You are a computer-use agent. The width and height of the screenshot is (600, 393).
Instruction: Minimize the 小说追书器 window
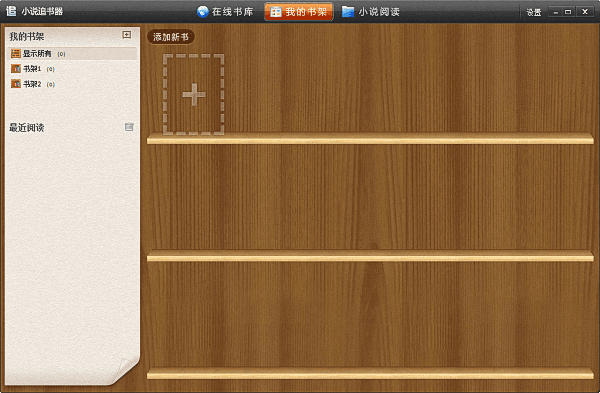555,12
